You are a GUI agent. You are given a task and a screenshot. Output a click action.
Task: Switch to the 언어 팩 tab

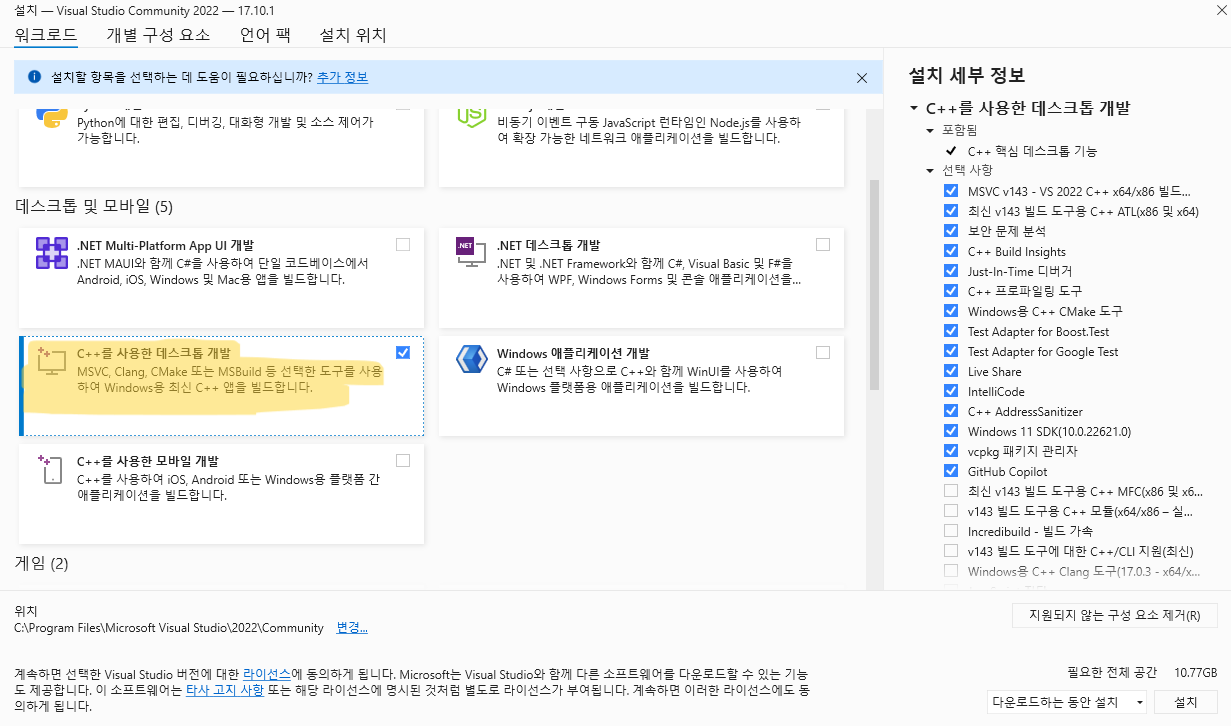coord(265,35)
